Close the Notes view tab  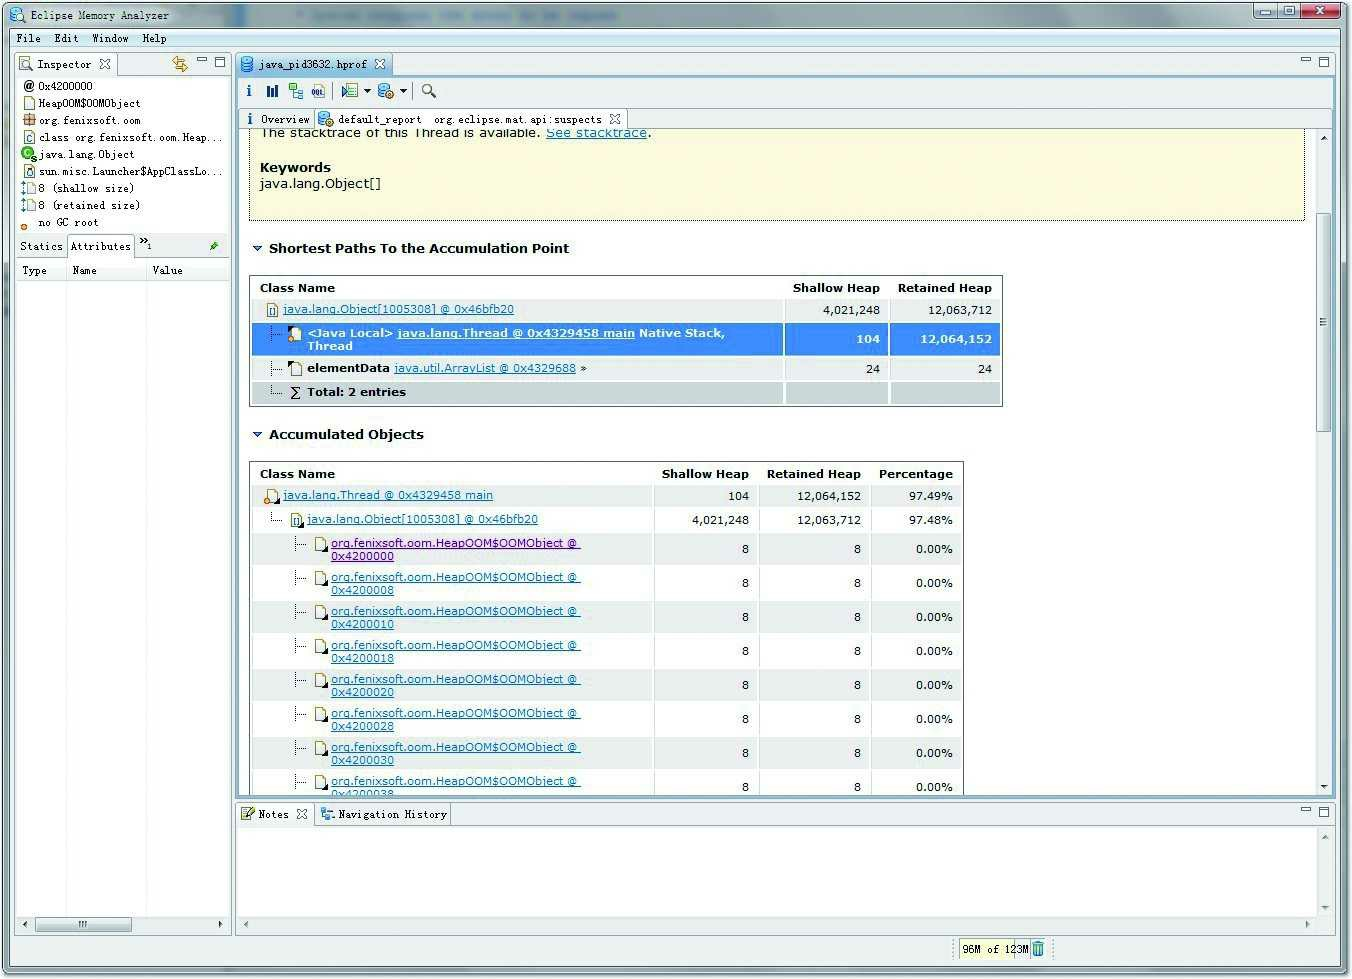[x=302, y=814]
